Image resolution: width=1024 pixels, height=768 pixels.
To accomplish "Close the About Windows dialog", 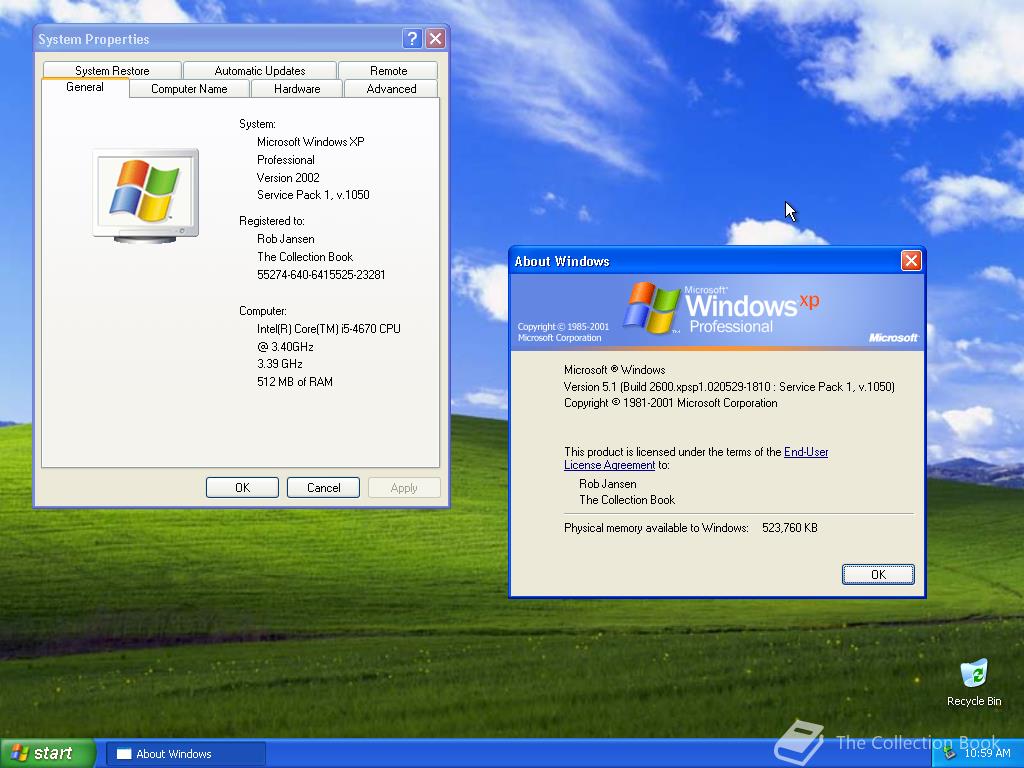I will click(911, 261).
